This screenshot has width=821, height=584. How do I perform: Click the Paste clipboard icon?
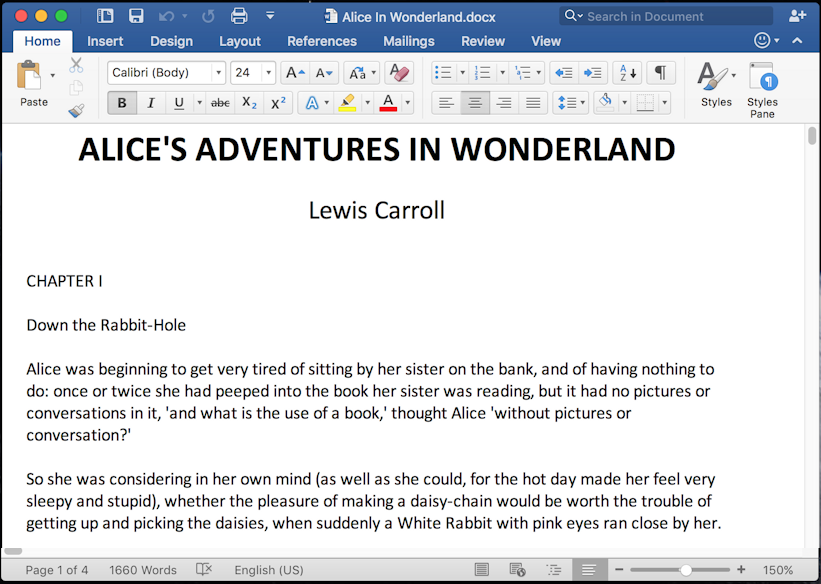[29, 75]
